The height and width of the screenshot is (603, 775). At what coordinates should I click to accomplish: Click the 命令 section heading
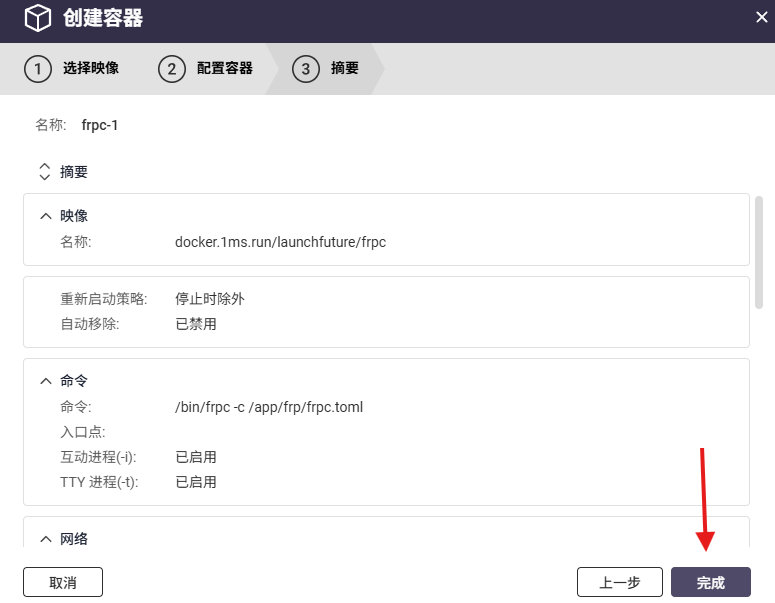74,381
